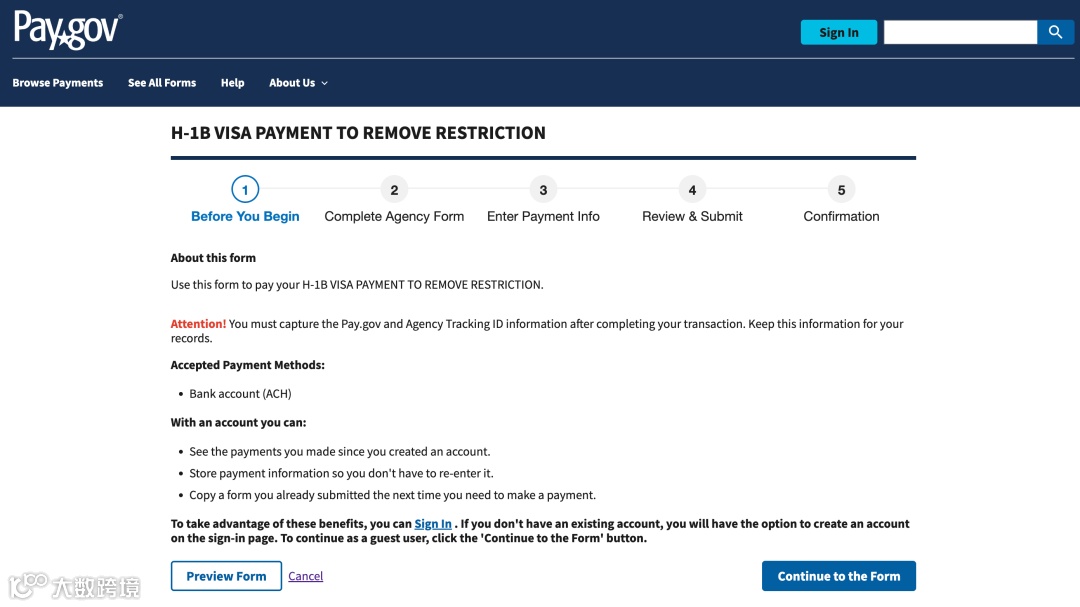Select step 3 circle Enter Payment Info
This screenshot has height=607, width=1080.
[543, 189]
